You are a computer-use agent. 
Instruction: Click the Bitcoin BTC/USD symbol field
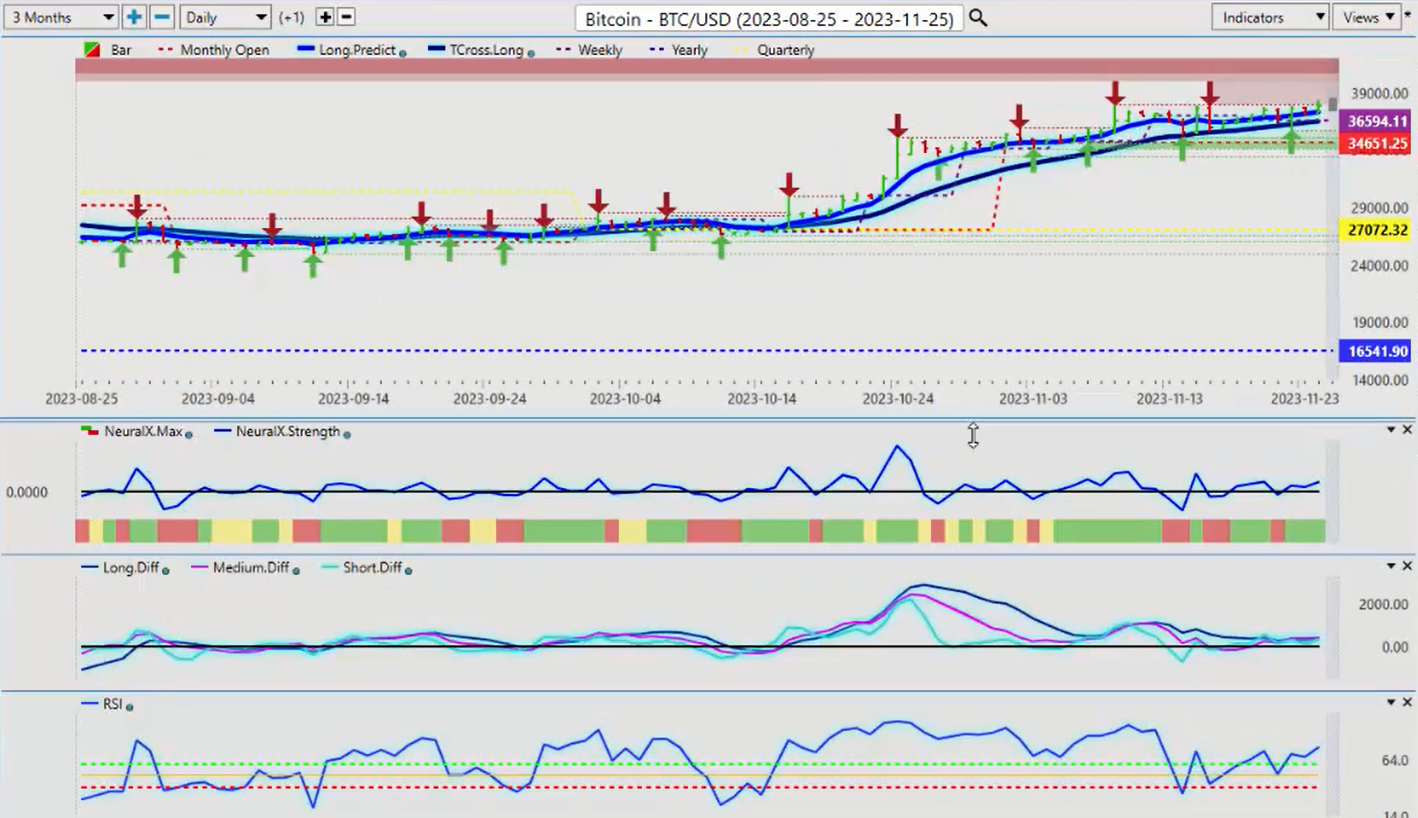click(769, 18)
